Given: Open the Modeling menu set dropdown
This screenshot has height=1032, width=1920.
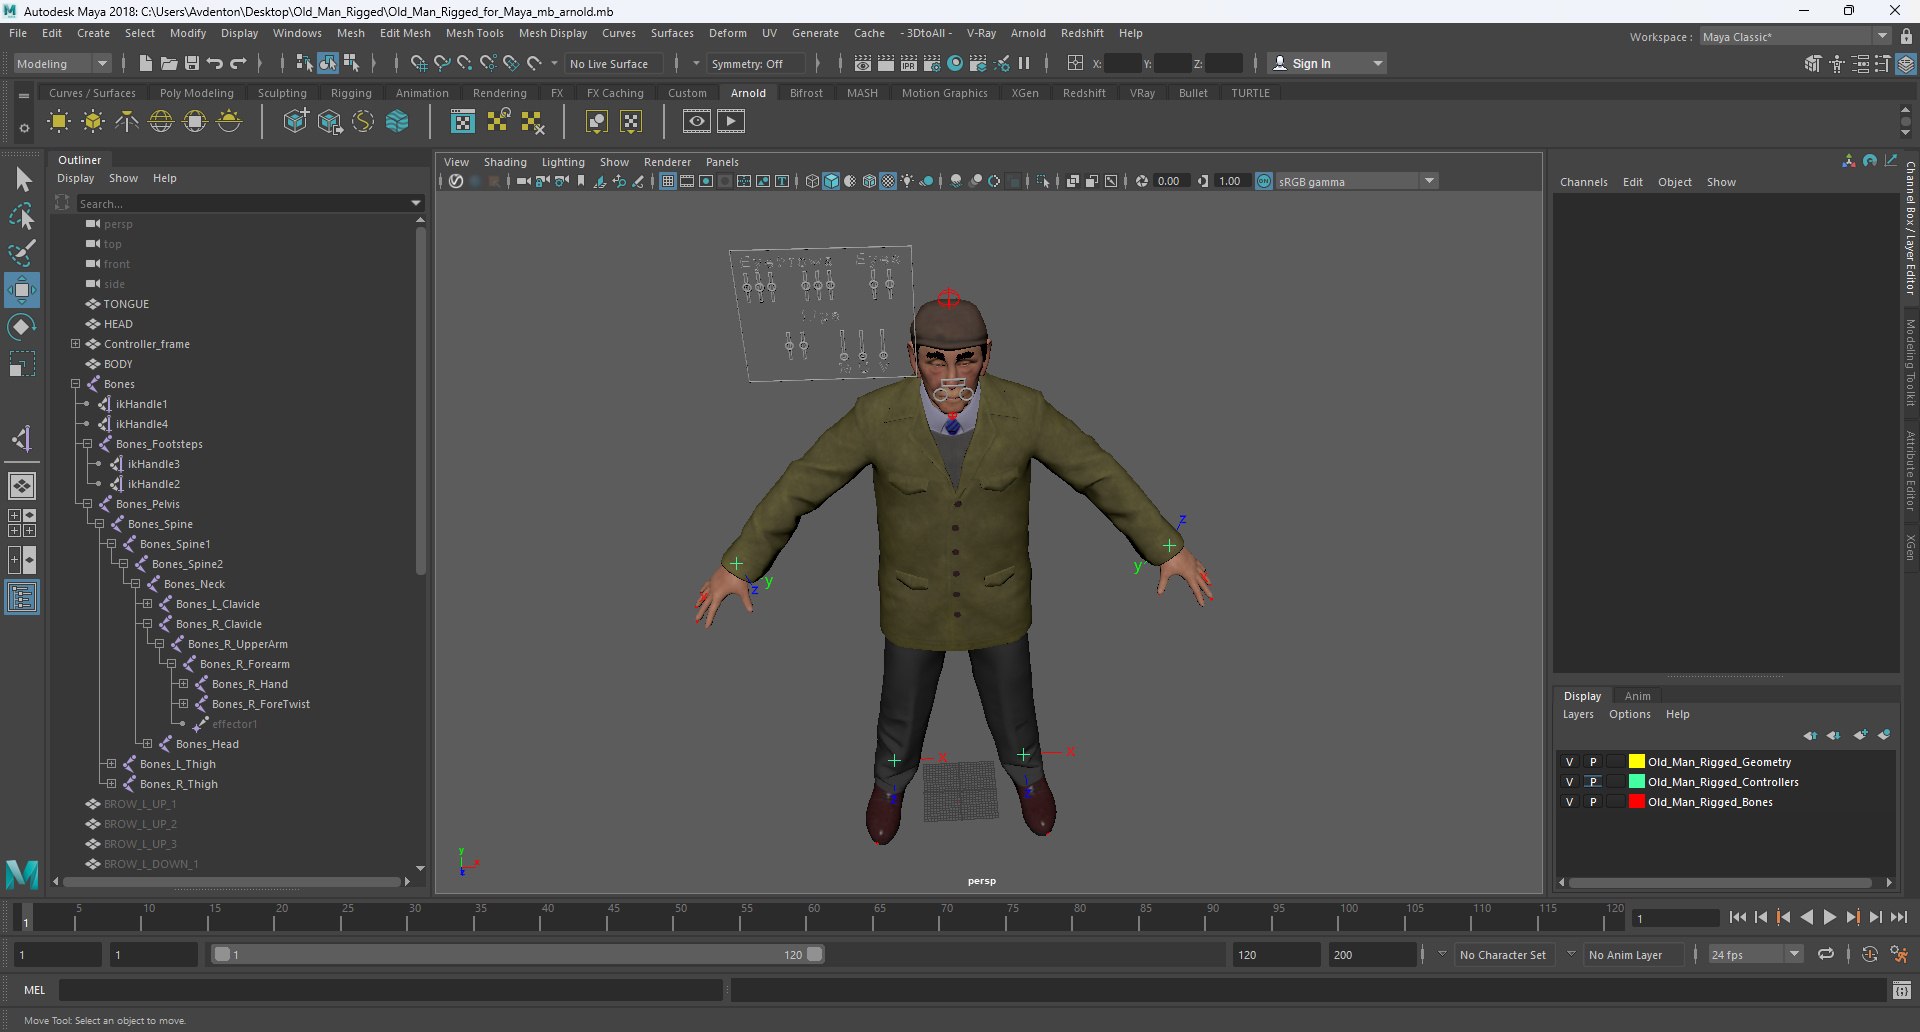Looking at the screenshot, I should click(62, 64).
